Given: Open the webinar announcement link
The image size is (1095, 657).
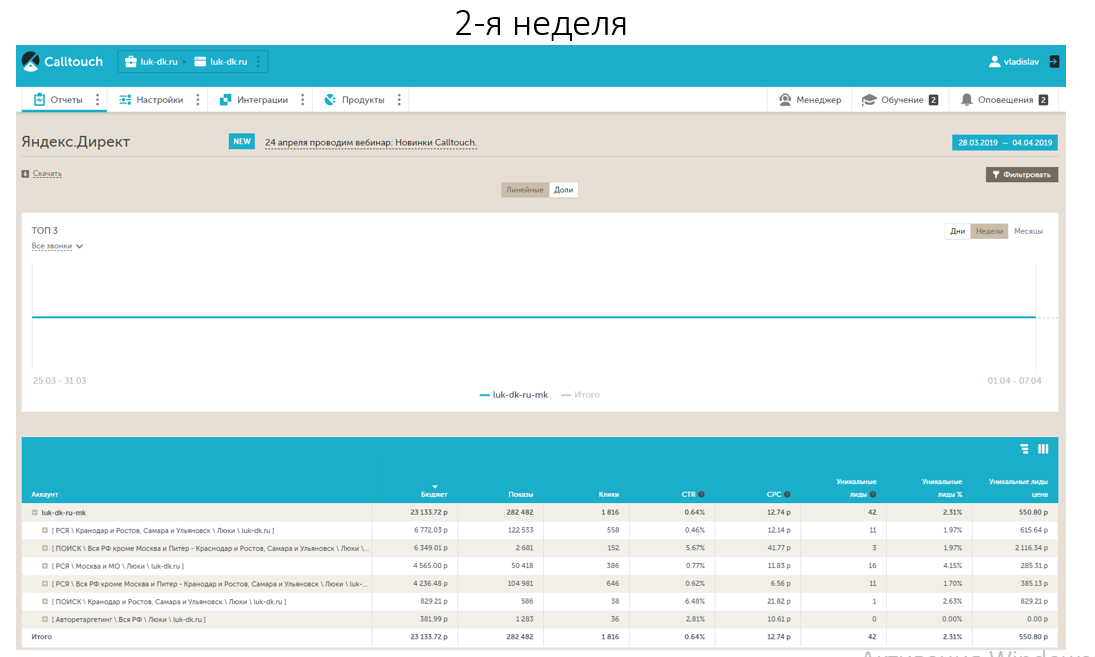Looking at the screenshot, I should (371, 142).
